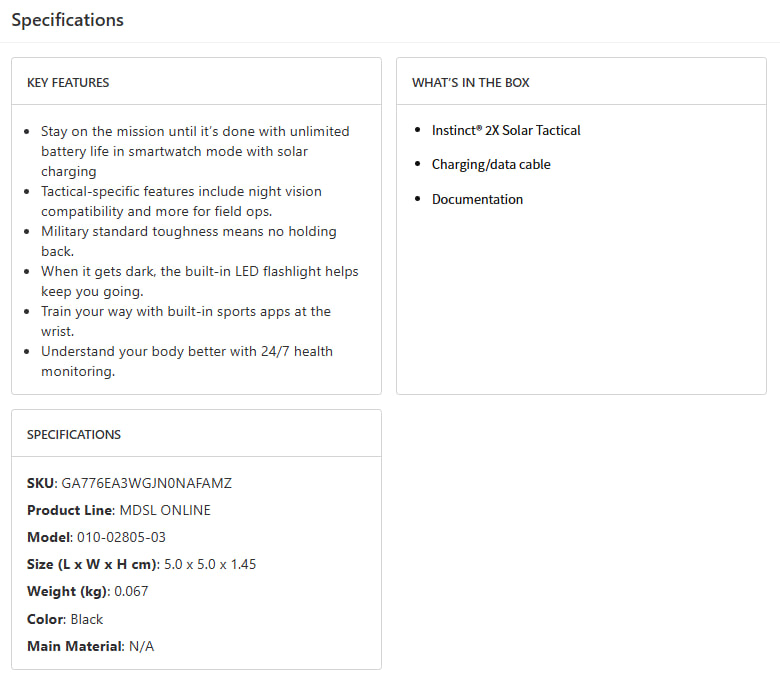Click the Military standard toughness bullet
780x681 pixels.
[189, 241]
